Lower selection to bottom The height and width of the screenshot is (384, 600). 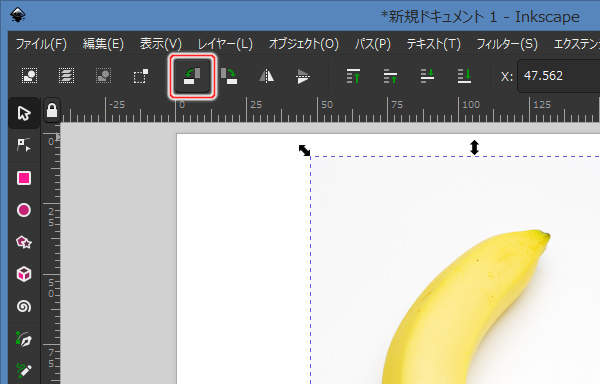tap(464, 76)
